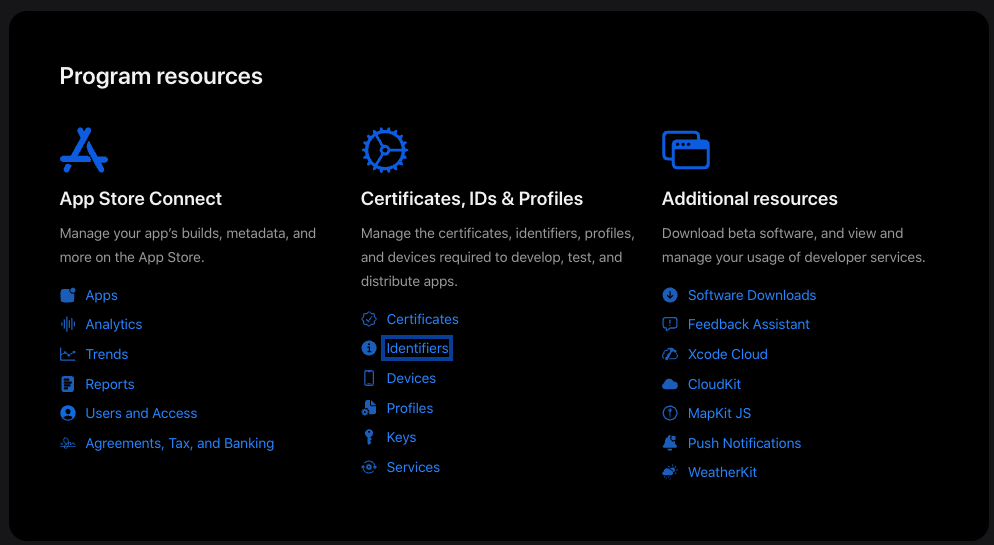
Task: Click the cloud icon beside CloudKit
Action: coord(670,384)
